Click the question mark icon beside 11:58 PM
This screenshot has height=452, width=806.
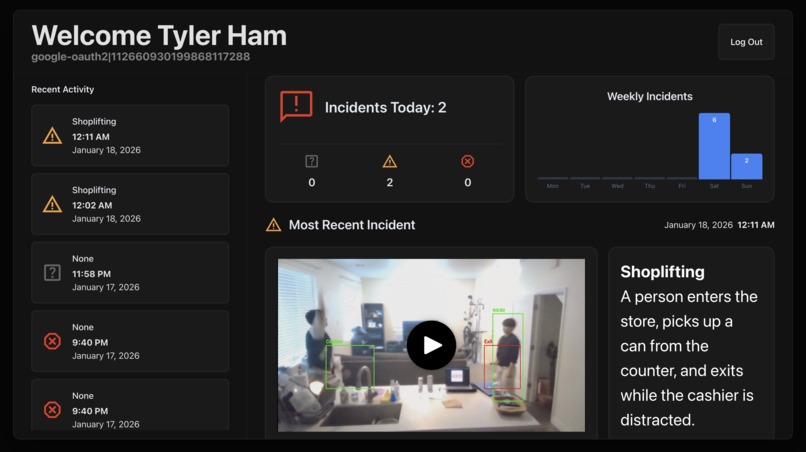coord(52,273)
